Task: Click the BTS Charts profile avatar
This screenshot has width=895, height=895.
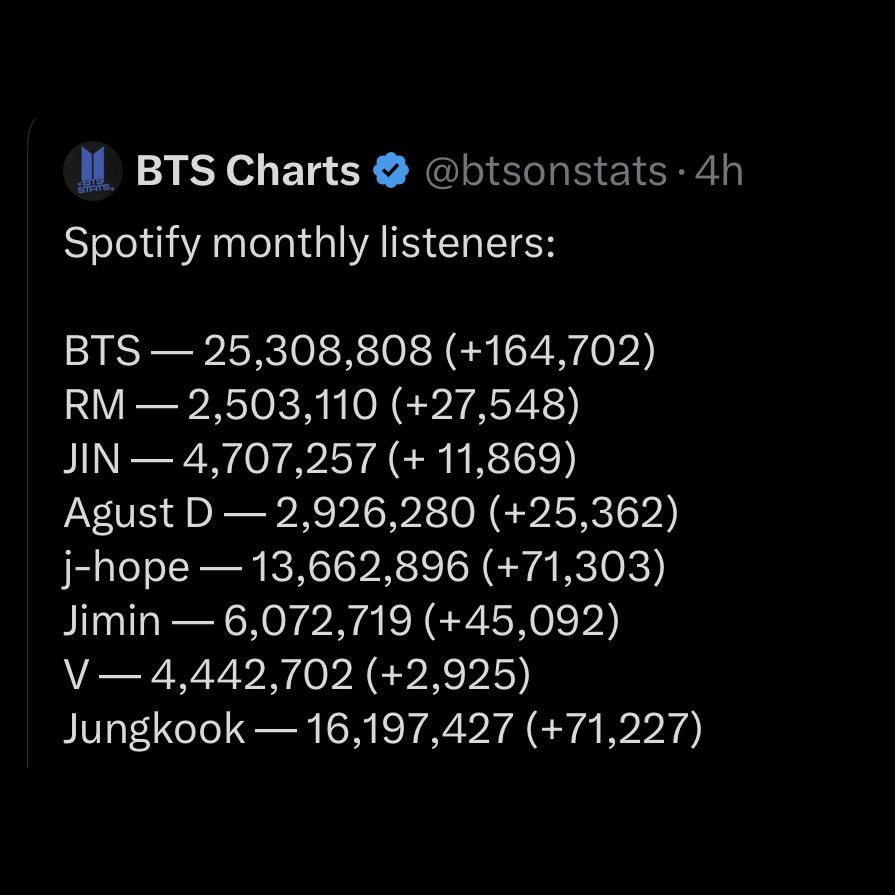Action: point(94,171)
